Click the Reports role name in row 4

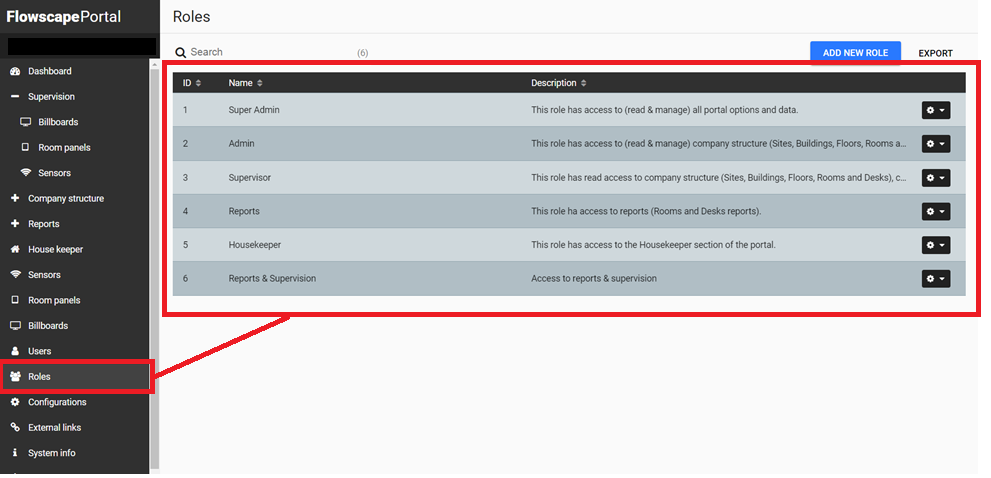coord(244,211)
